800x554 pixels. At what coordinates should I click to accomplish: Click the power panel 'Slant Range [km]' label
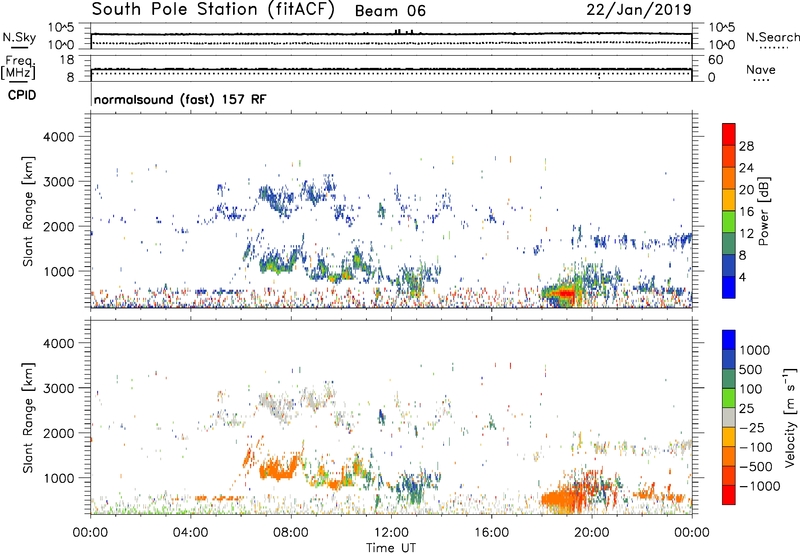[x=28, y=212]
